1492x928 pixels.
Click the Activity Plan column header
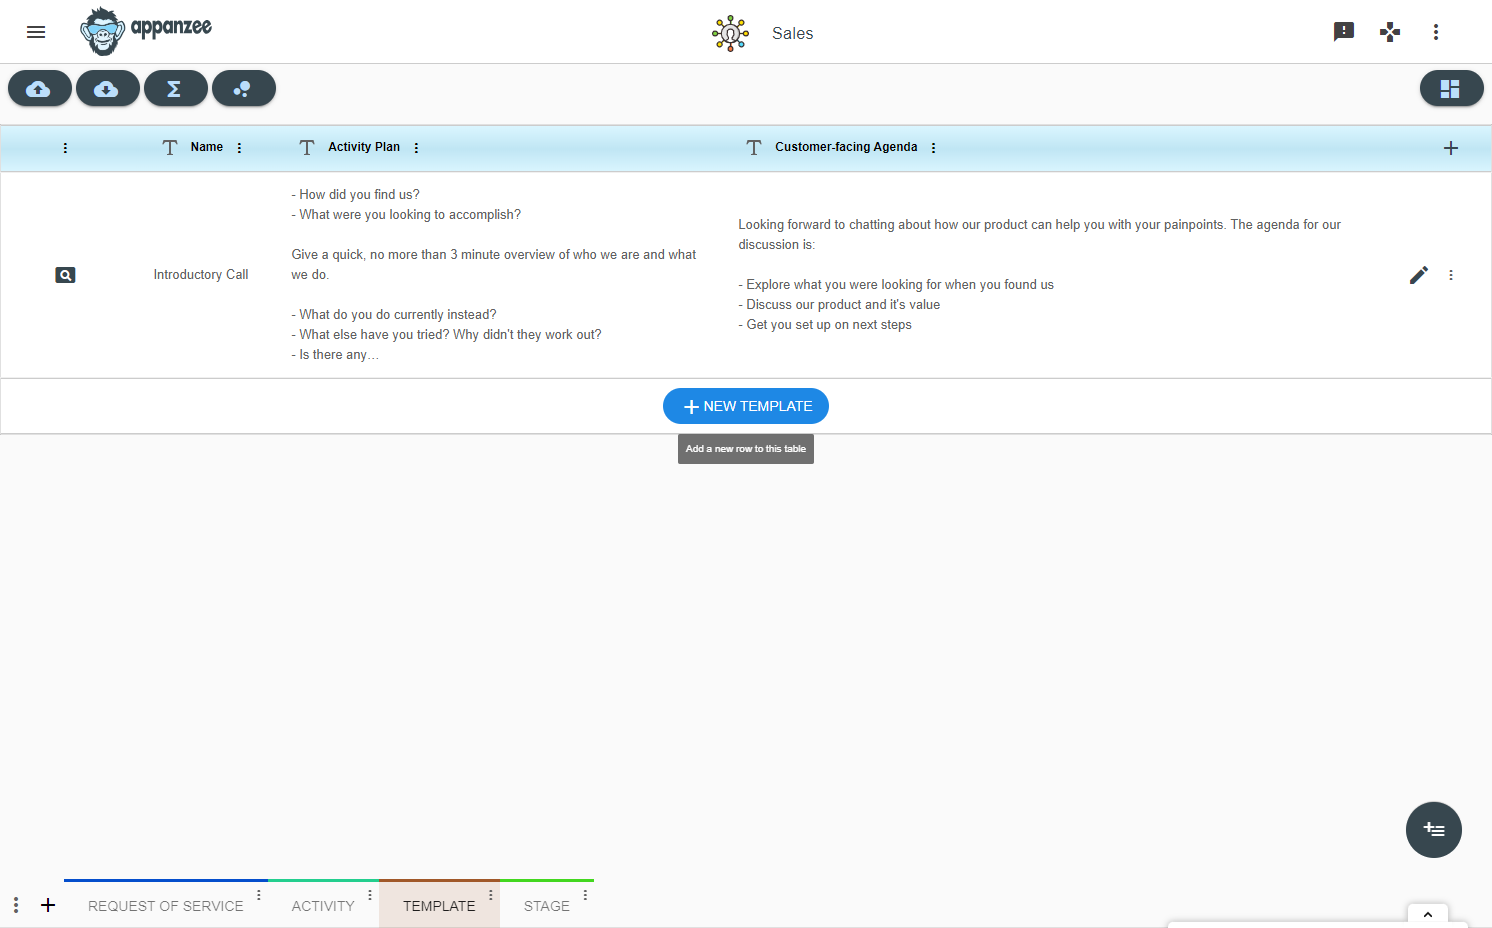[x=364, y=147]
